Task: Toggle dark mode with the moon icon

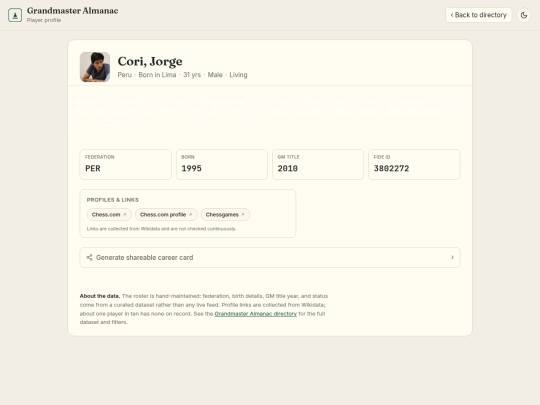Action: coord(524,15)
